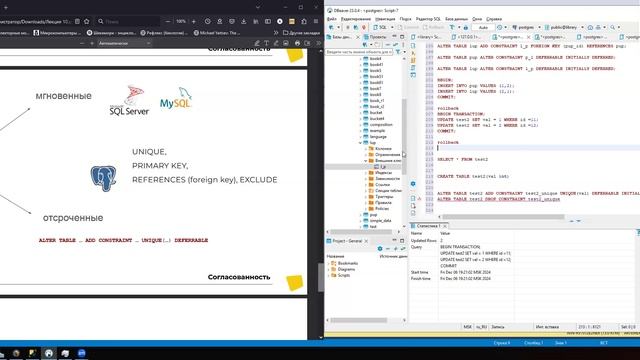The height and width of the screenshot is (360, 640).
Task: Click the browser history clock icon
Action: [207, 21]
